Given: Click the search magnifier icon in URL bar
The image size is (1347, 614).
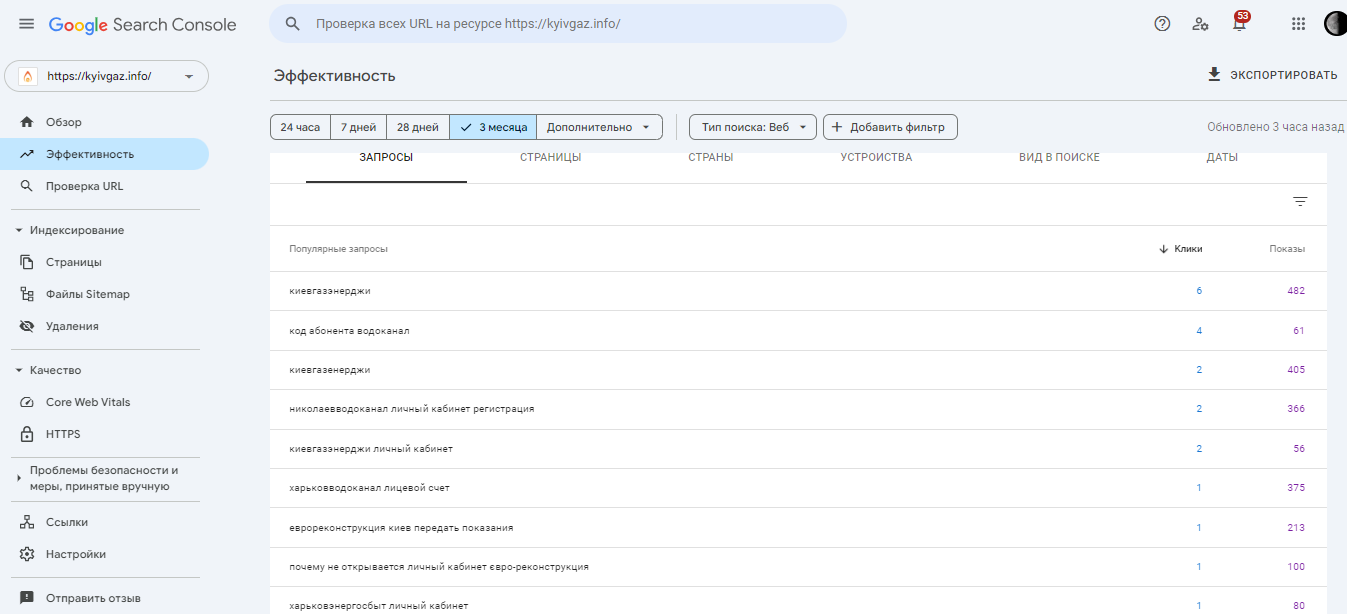Looking at the screenshot, I should click(x=293, y=24).
